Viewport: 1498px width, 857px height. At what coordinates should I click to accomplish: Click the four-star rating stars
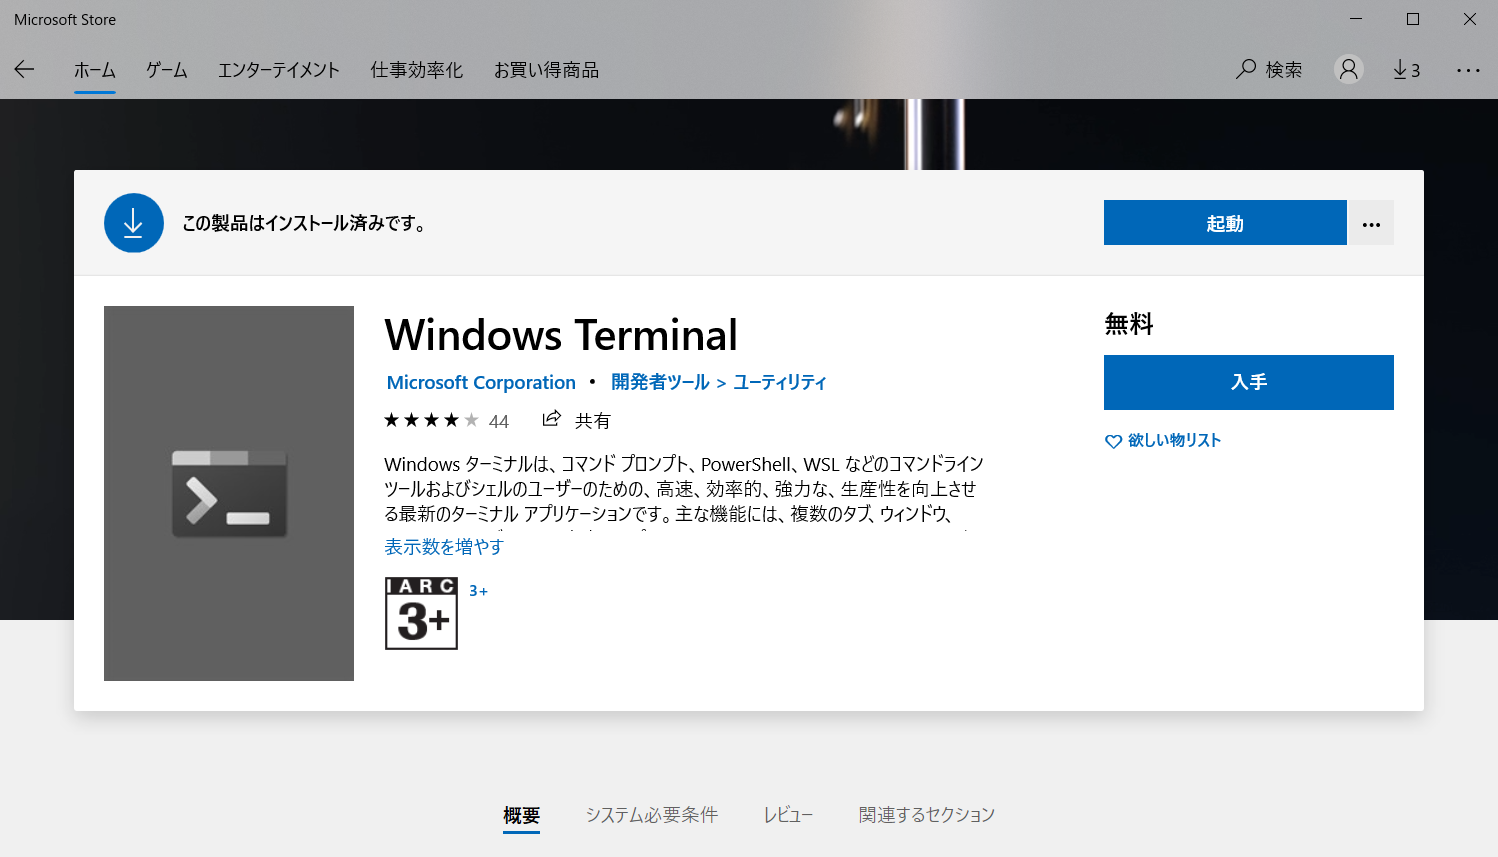click(x=430, y=420)
